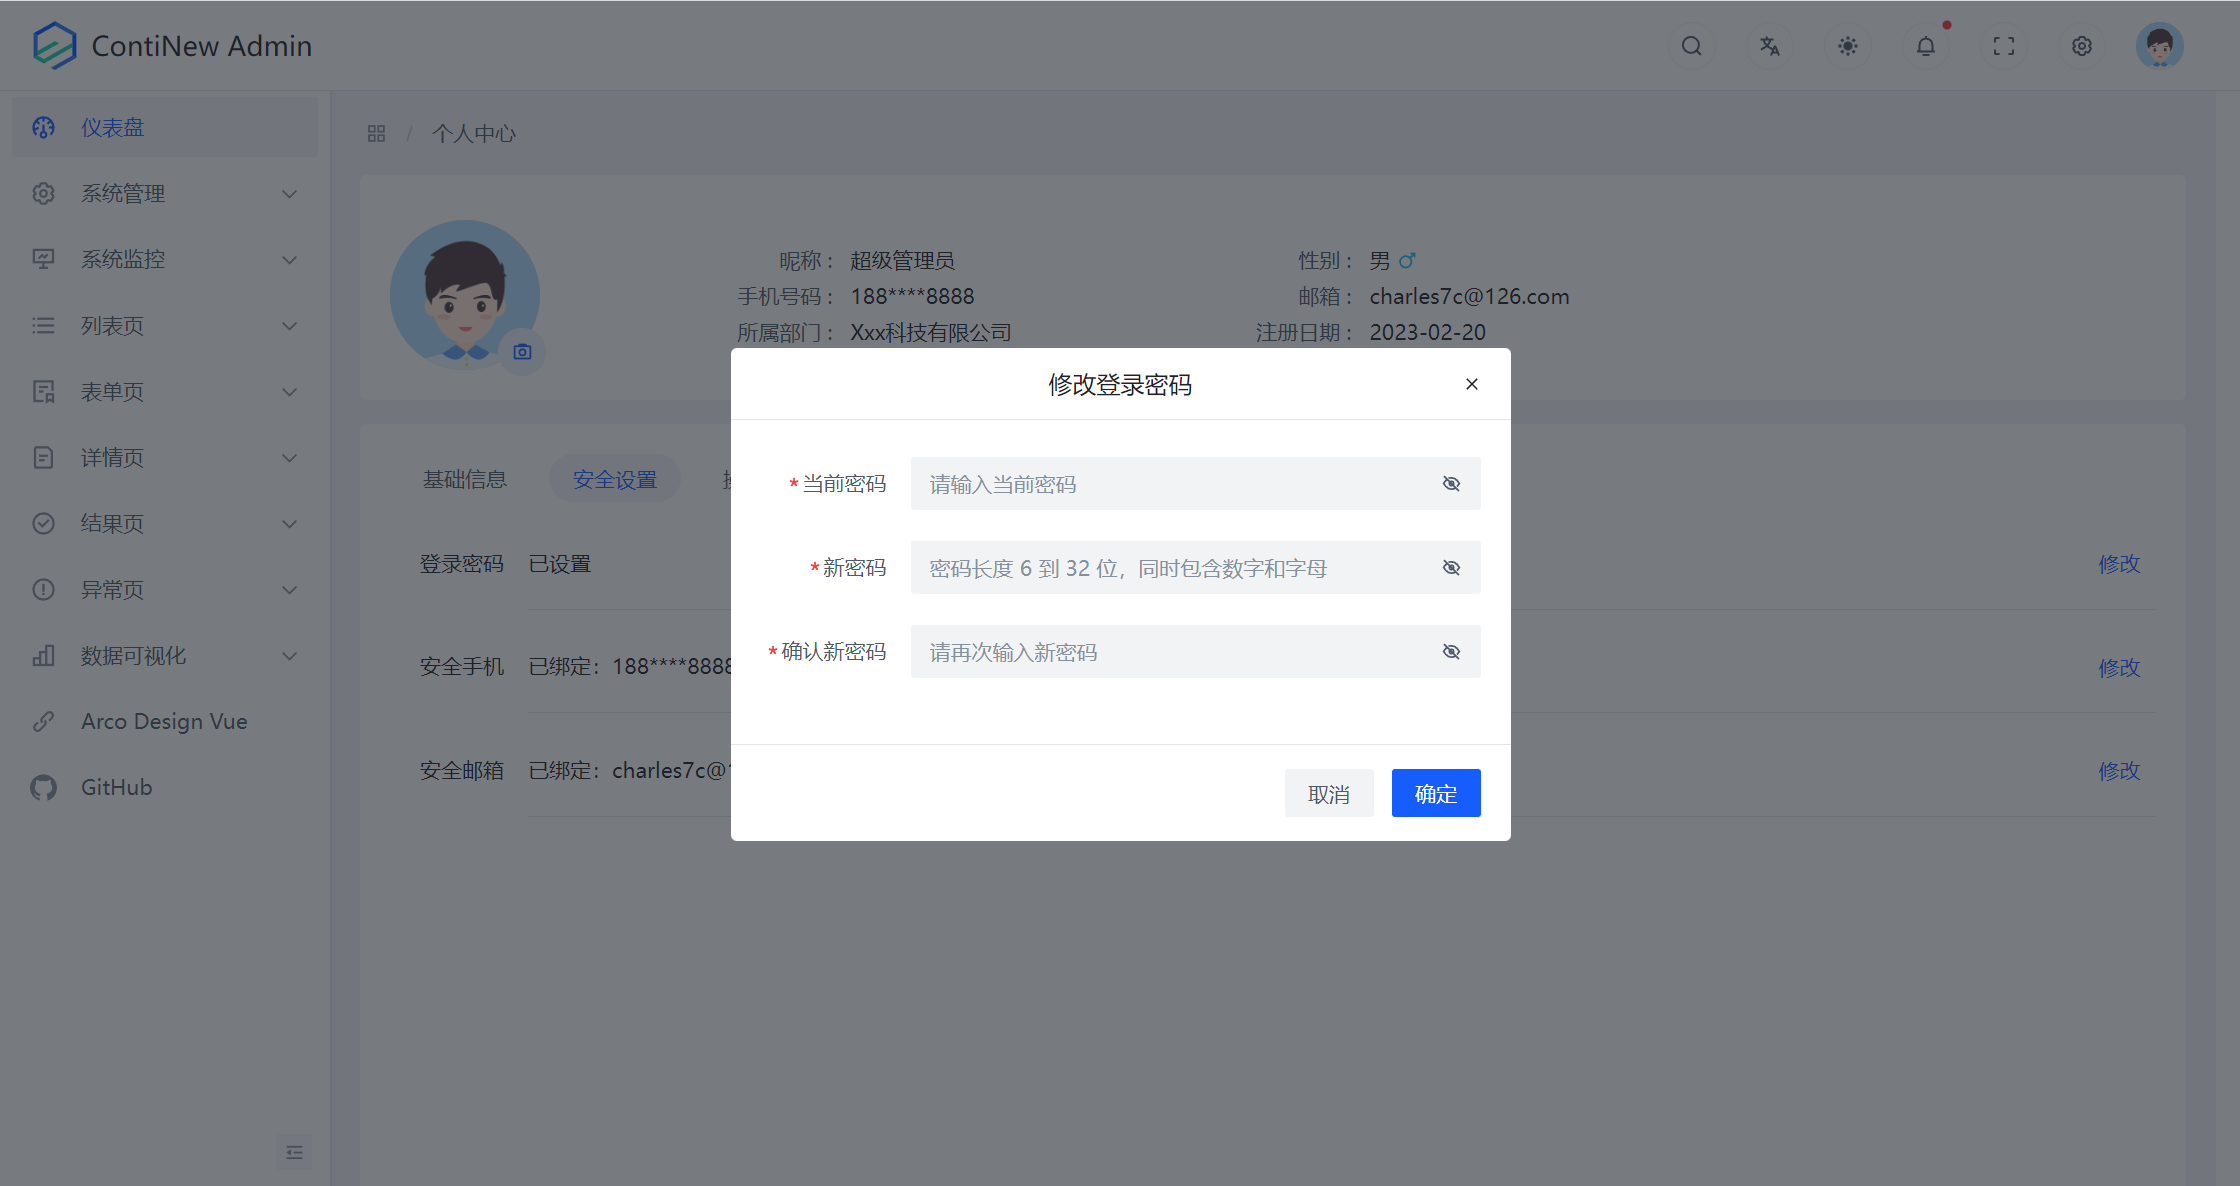Open page settings gear icon
Image resolution: width=2240 pixels, height=1186 pixels.
pos(2081,46)
